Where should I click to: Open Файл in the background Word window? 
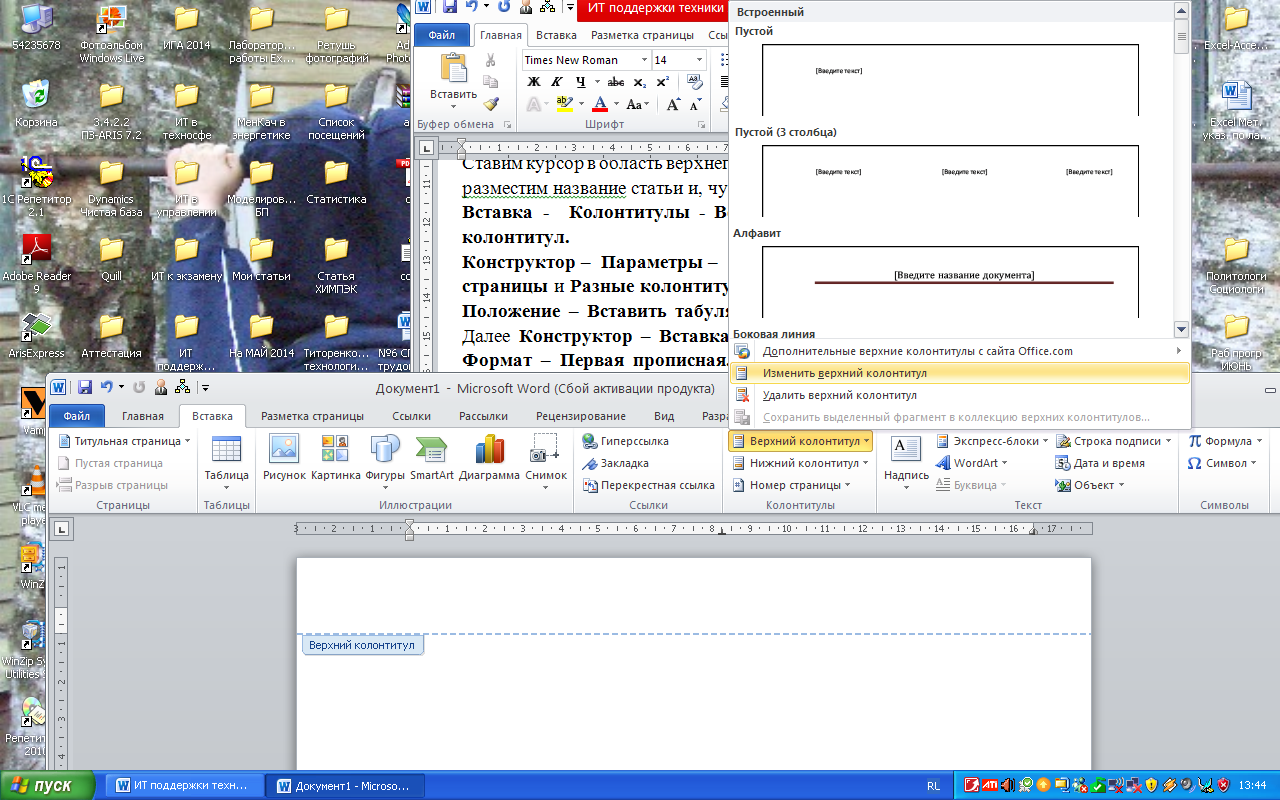442,35
